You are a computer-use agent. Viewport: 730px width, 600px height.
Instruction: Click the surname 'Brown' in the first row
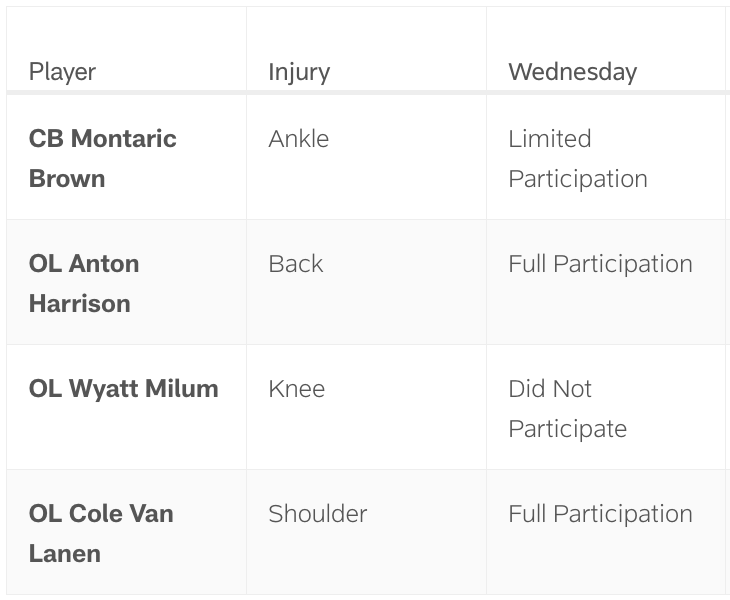tap(67, 179)
